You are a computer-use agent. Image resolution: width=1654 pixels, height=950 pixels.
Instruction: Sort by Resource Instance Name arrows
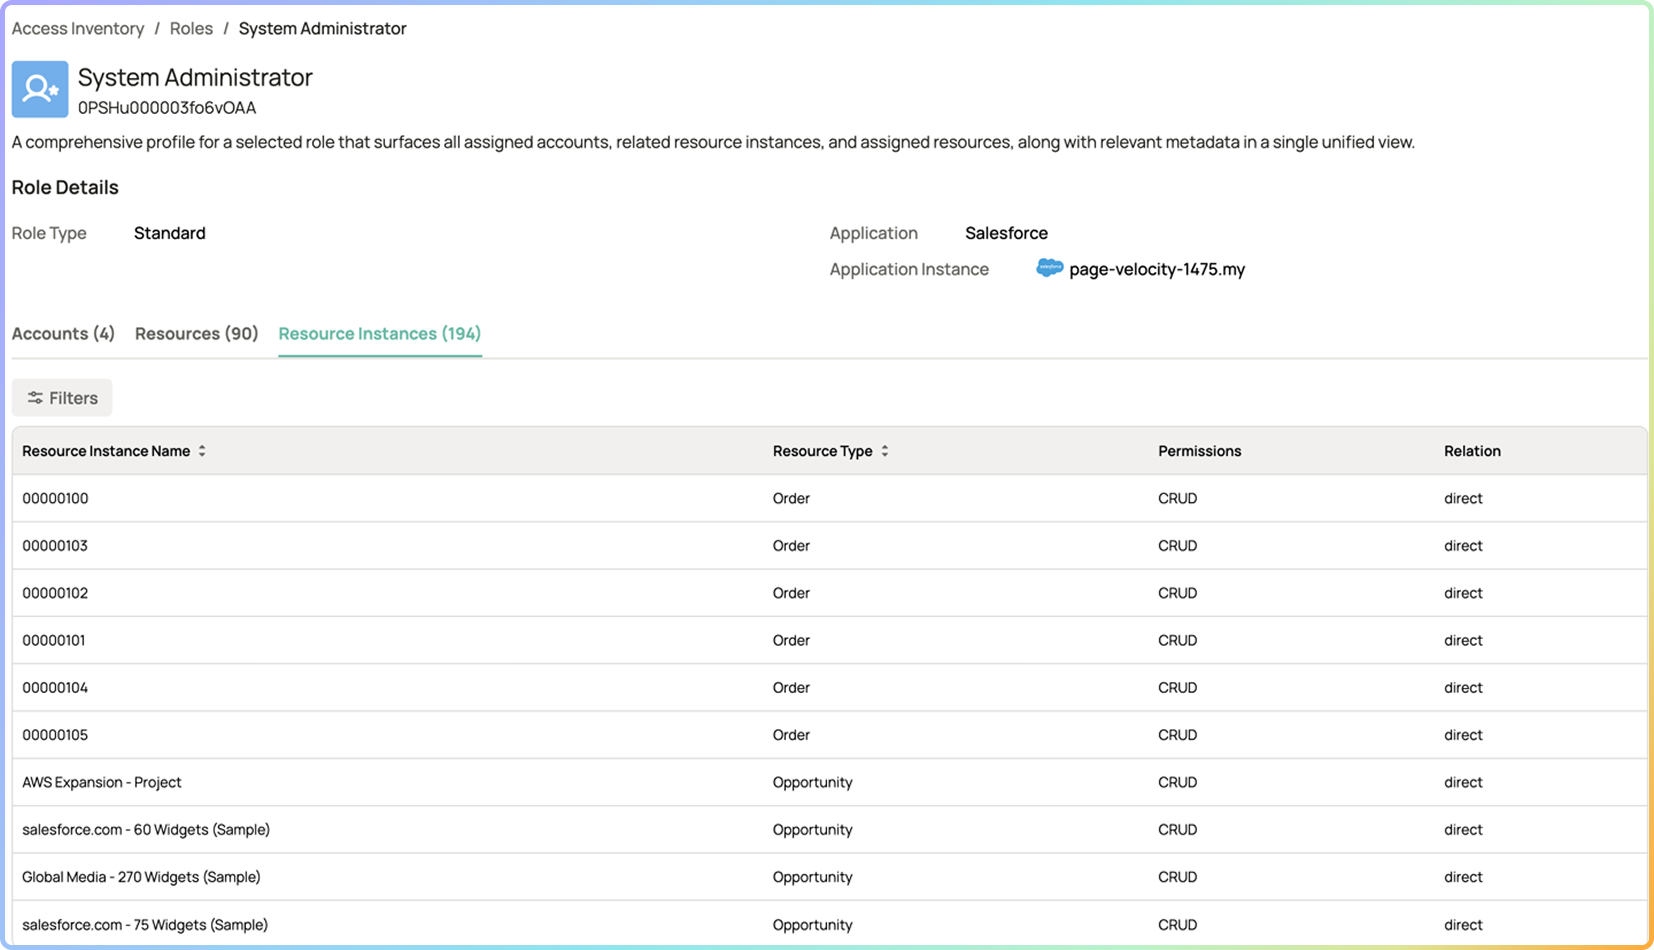pos(202,451)
